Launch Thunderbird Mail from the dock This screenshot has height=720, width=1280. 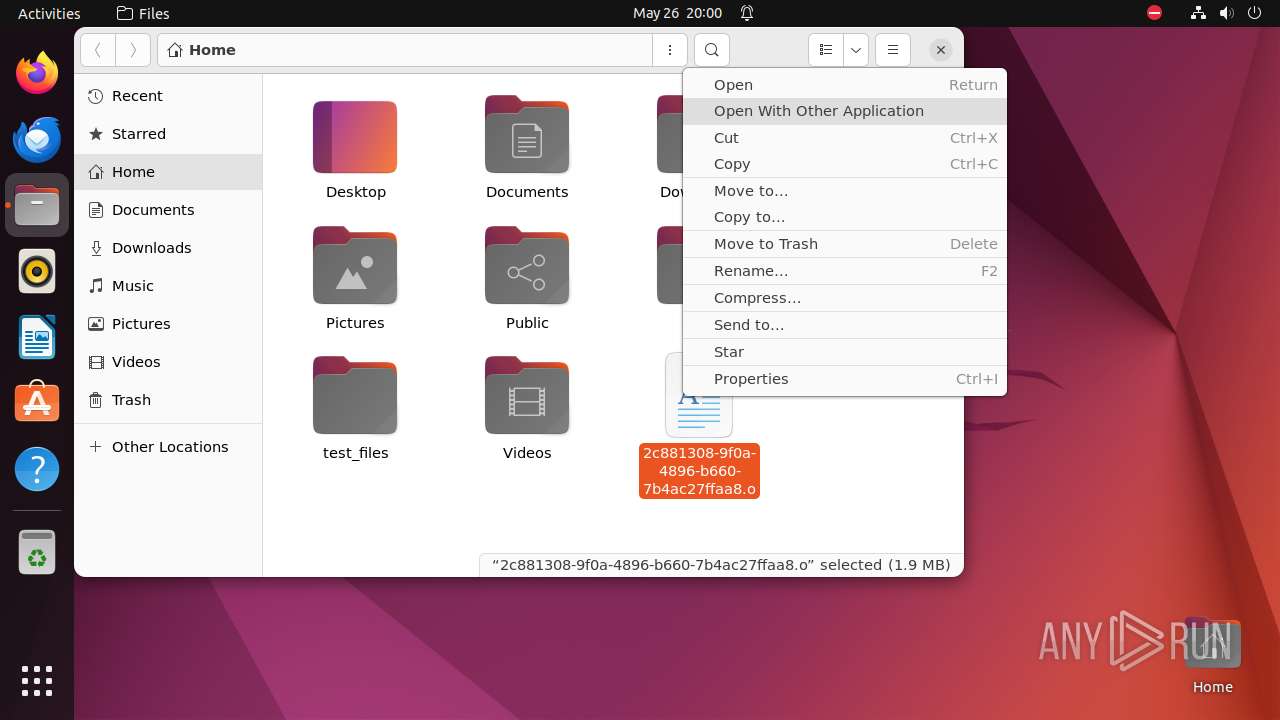point(37,139)
